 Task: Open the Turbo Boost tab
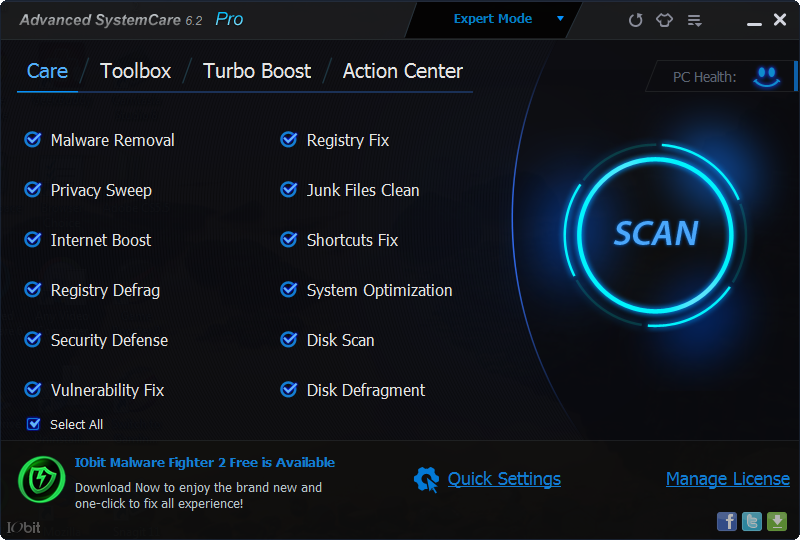click(257, 71)
